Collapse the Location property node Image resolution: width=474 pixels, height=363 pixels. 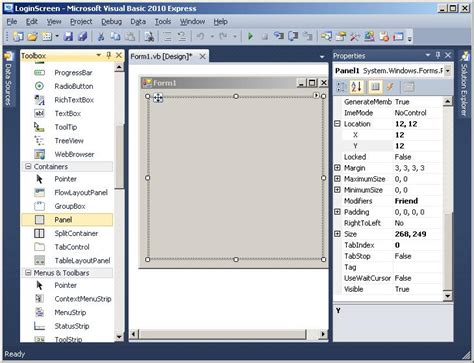(337, 124)
